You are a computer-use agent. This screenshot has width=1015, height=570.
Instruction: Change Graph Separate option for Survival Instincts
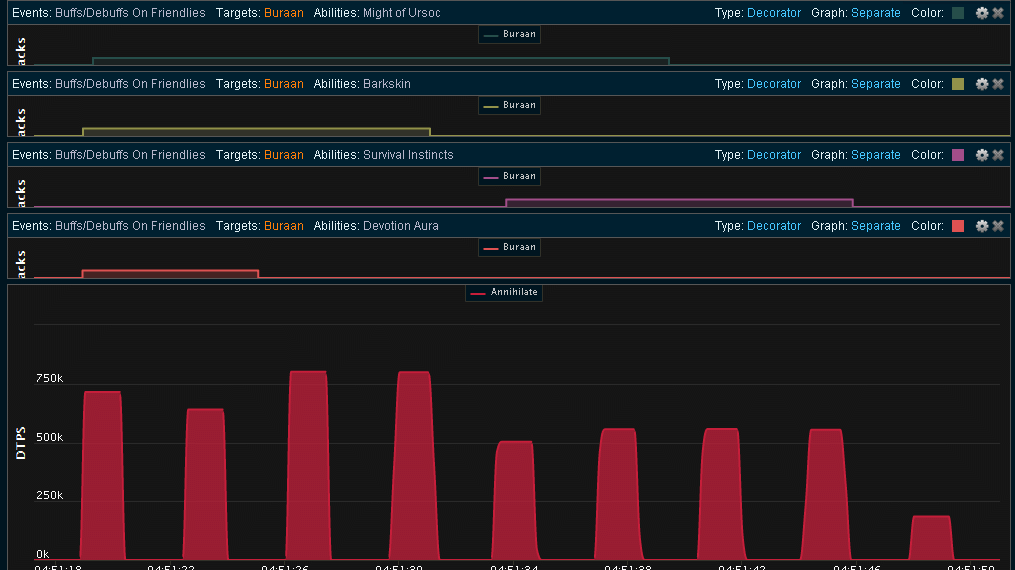[875, 155]
